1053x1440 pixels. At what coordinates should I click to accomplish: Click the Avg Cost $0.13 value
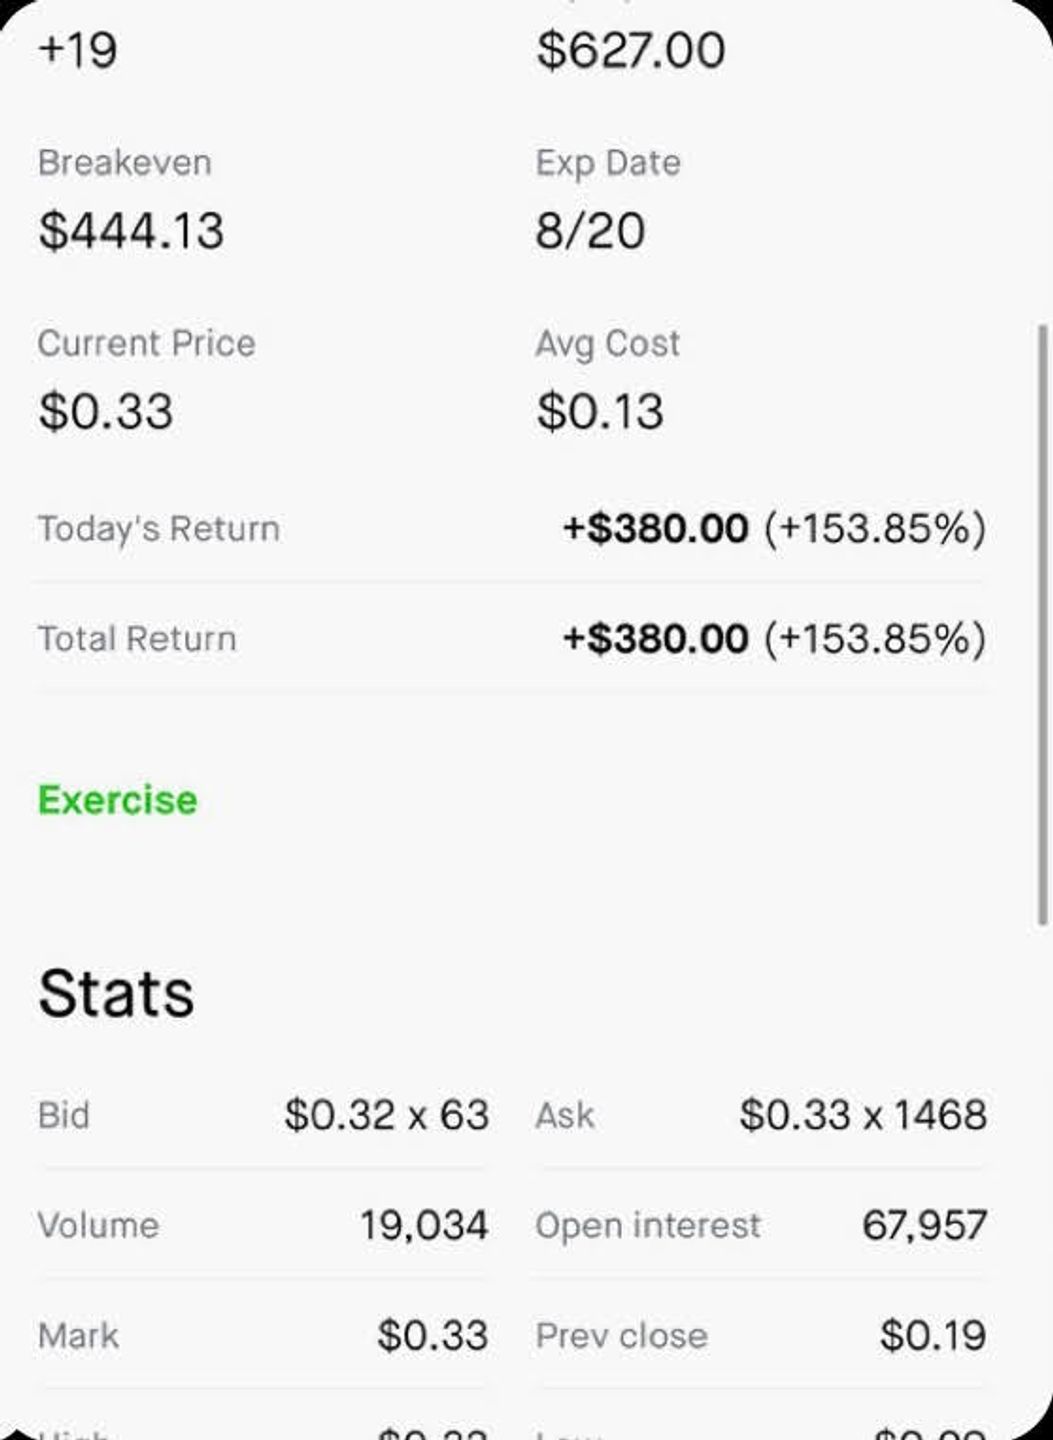pyautogui.click(x=600, y=411)
